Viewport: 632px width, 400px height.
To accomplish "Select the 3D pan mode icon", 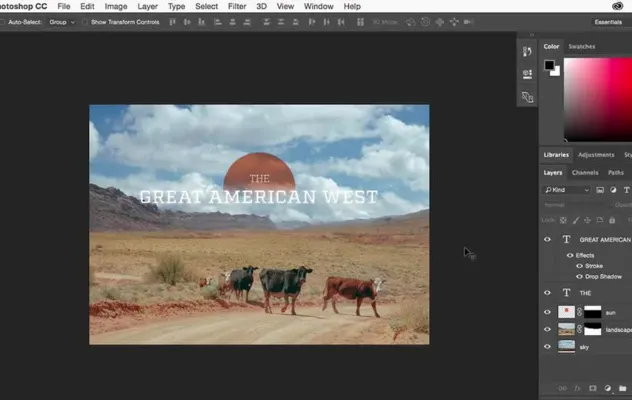I will tap(439, 22).
